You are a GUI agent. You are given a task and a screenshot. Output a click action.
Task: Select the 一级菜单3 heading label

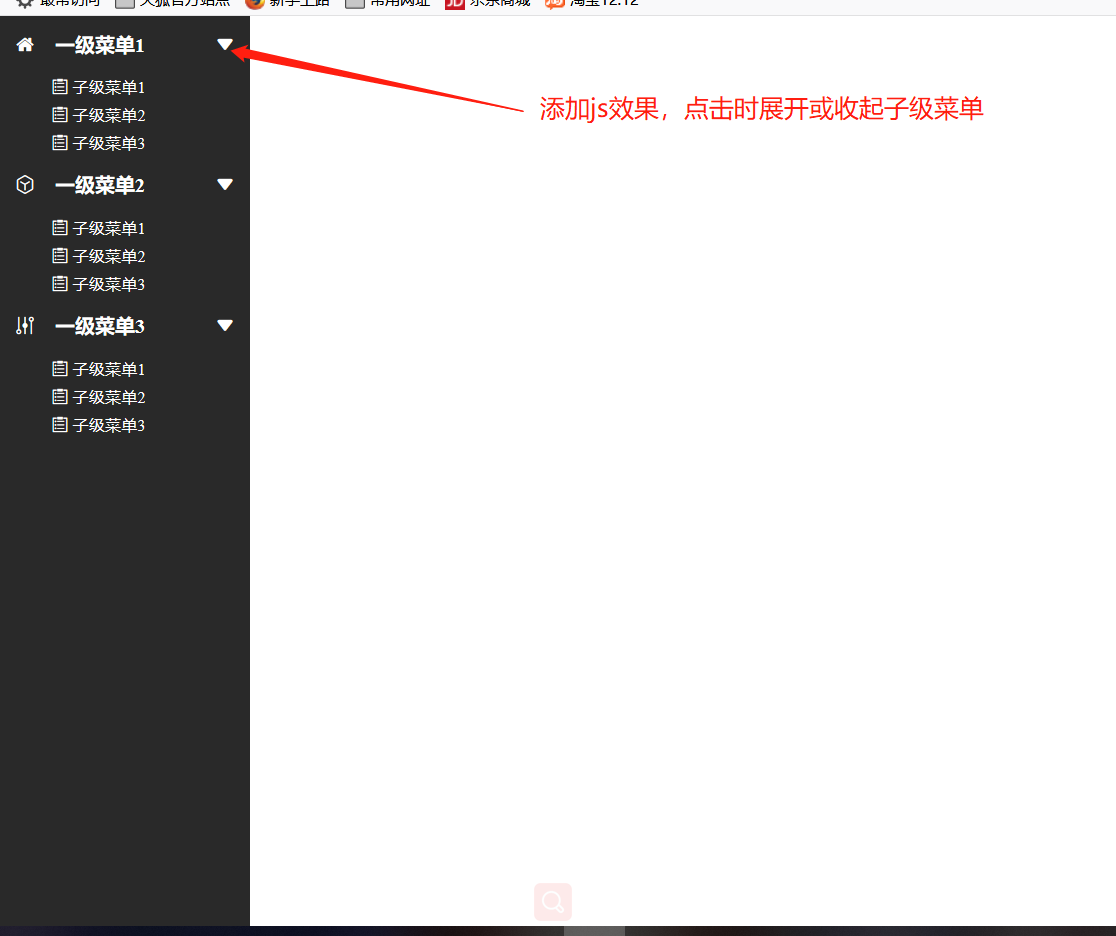click(x=100, y=326)
